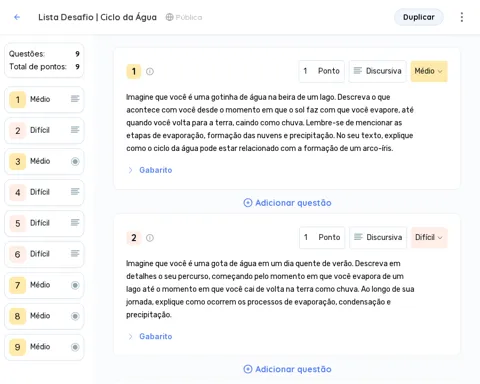Open the three-dot more options menu
Screen dimensions: 480x384
[x=462, y=17]
